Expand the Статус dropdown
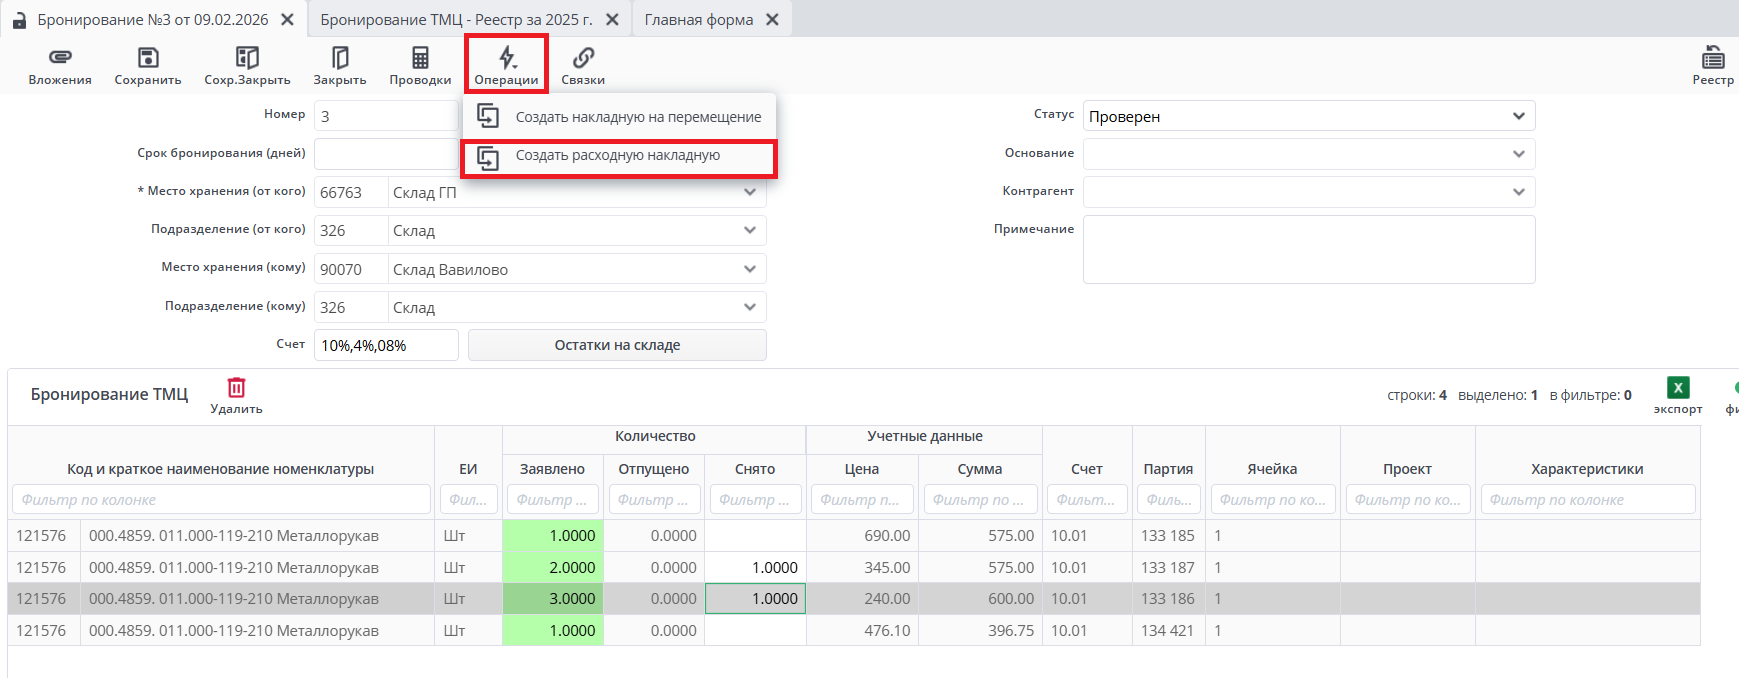Screen dimensions: 1739x678 click(1518, 116)
